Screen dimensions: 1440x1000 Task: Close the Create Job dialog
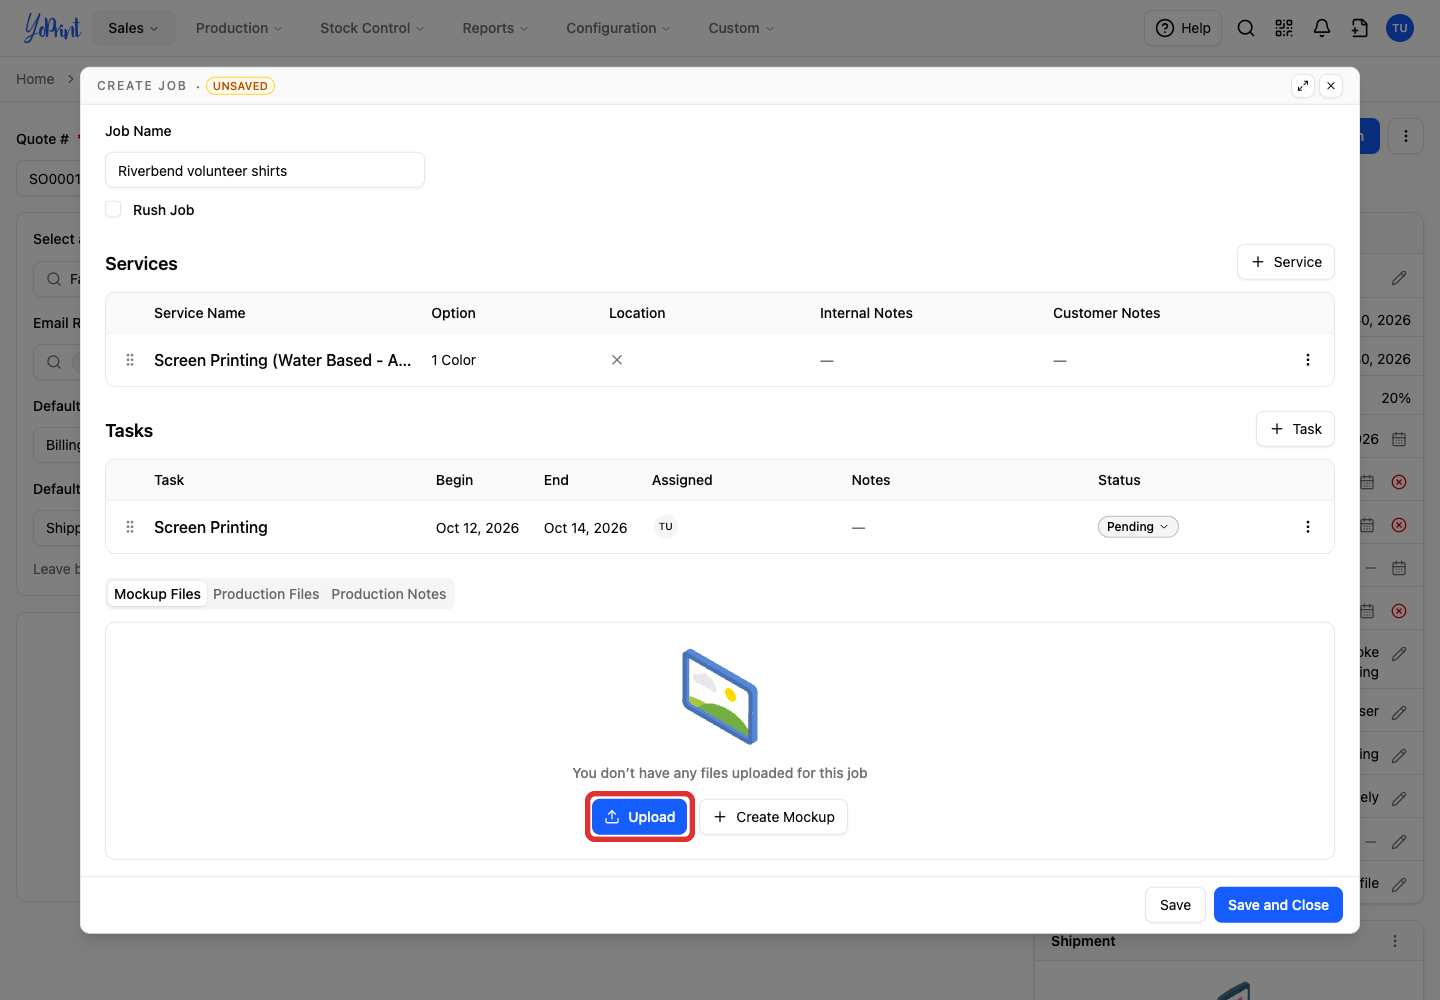coord(1331,86)
